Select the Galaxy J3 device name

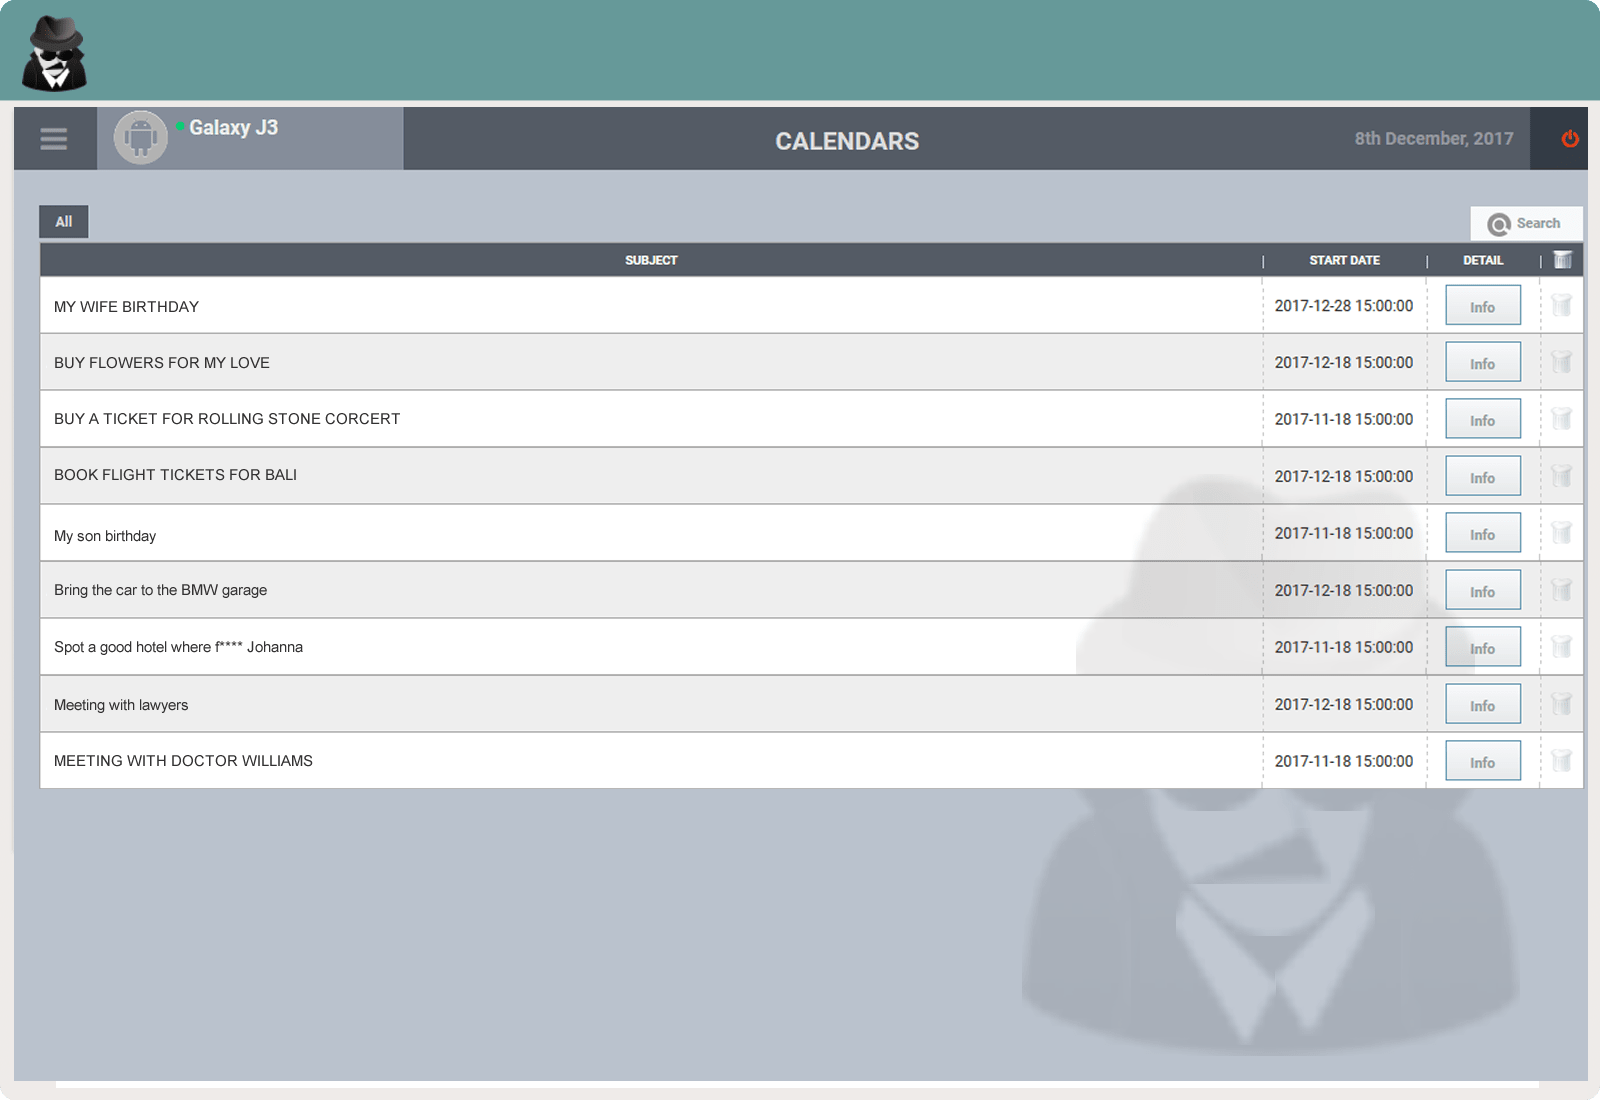pyautogui.click(x=234, y=128)
